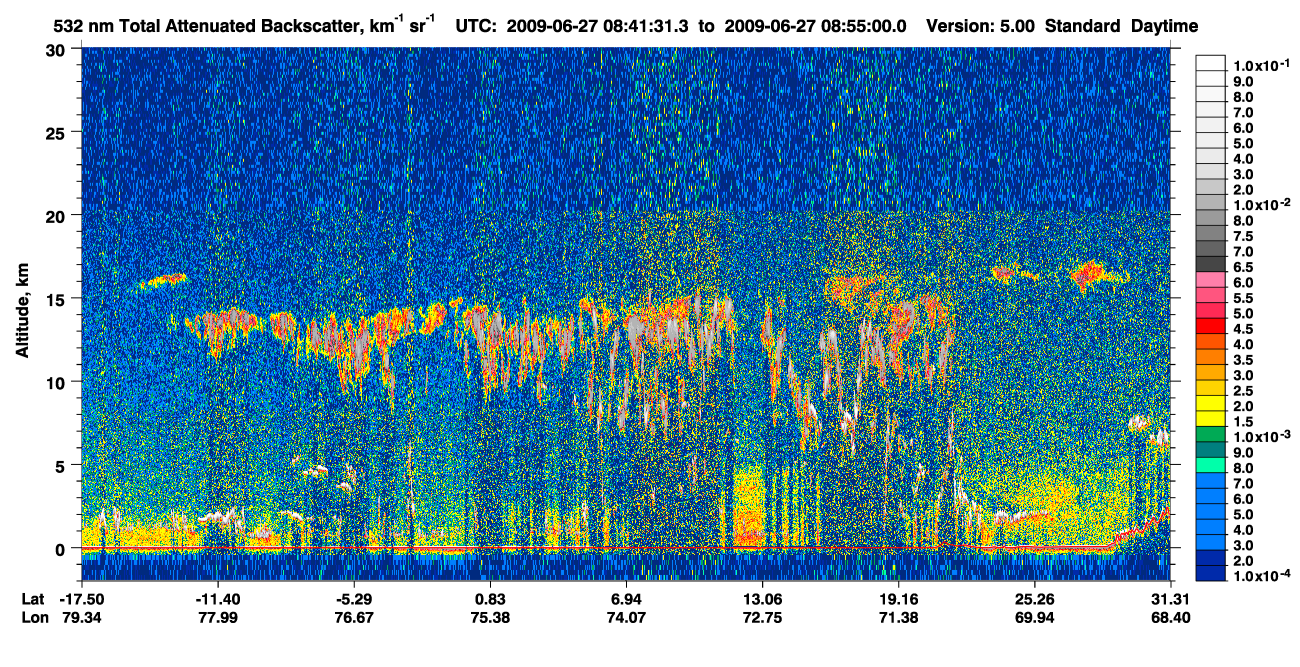Click the light orange 2.5 colorbar swatch

1210,386
